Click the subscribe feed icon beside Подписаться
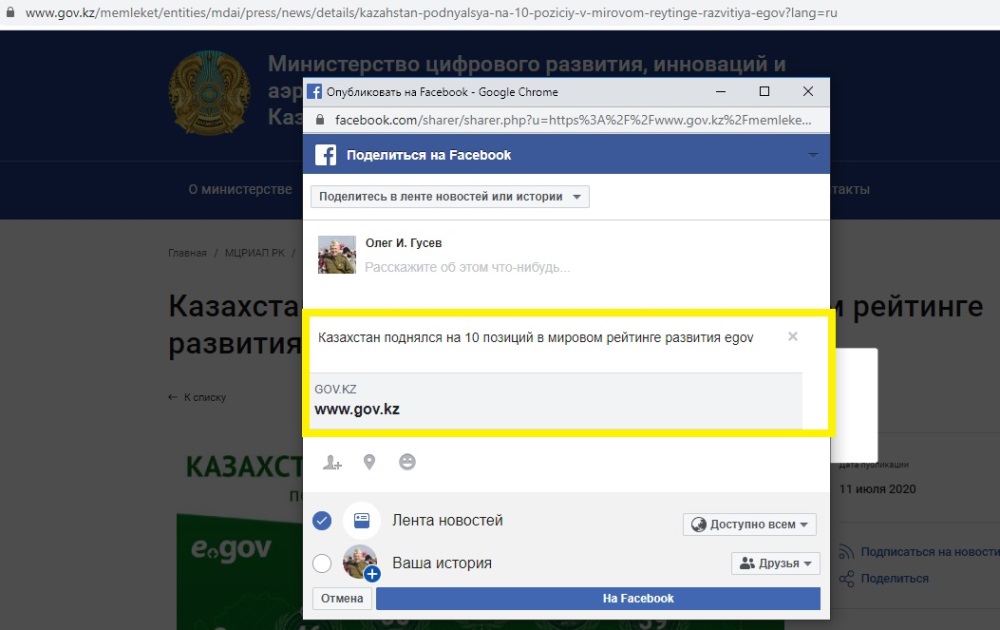The image size is (1000, 630). (846, 552)
